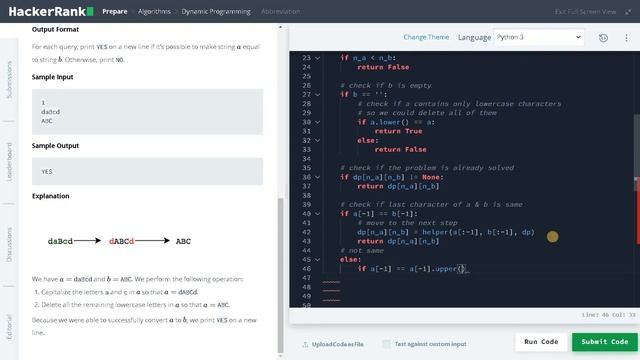The height and width of the screenshot is (360, 640).
Task: Open the Abbreviation breadcrumb
Action: (280, 11)
